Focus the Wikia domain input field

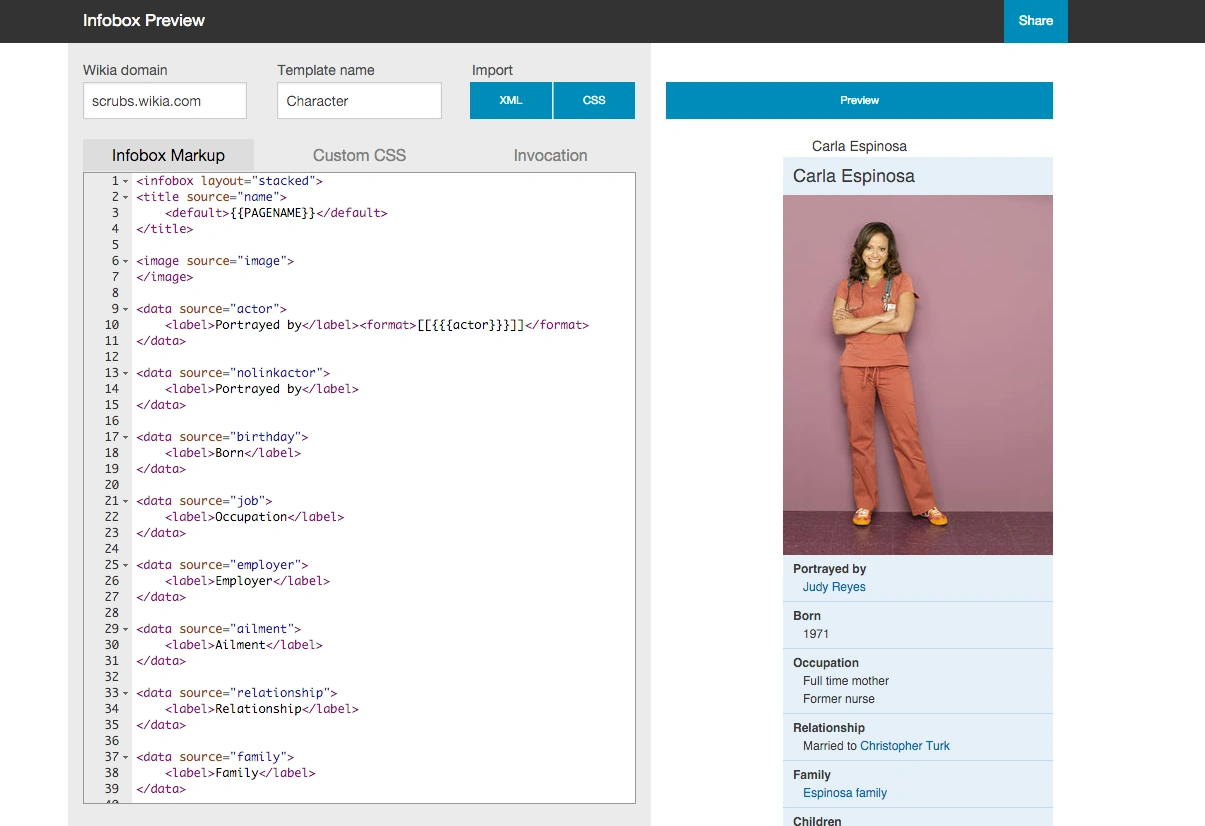[164, 101]
